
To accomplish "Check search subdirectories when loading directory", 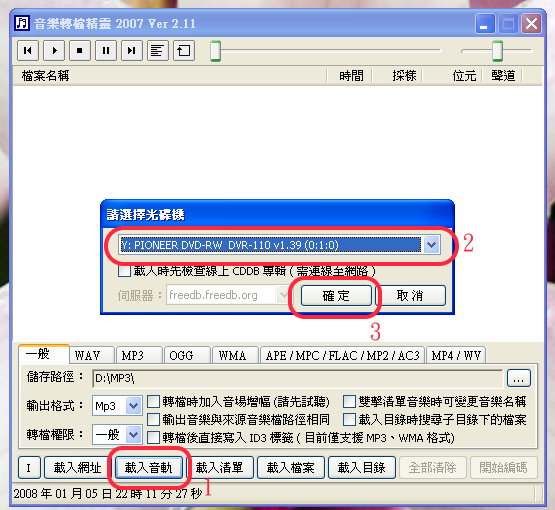I will [x=349, y=419].
